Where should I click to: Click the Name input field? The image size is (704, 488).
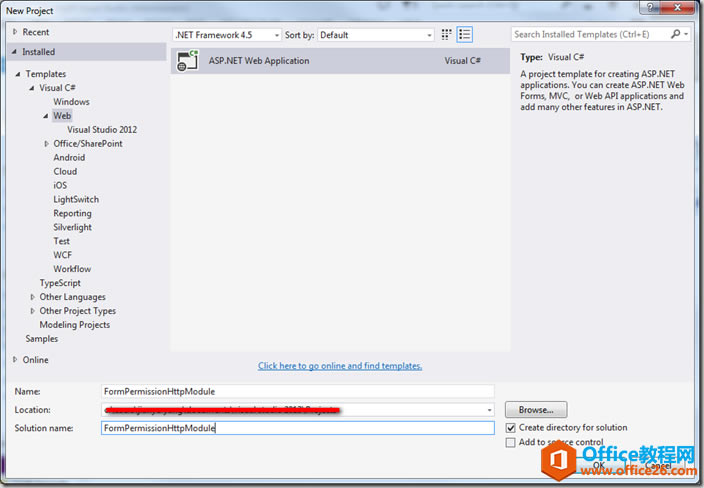(298, 391)
